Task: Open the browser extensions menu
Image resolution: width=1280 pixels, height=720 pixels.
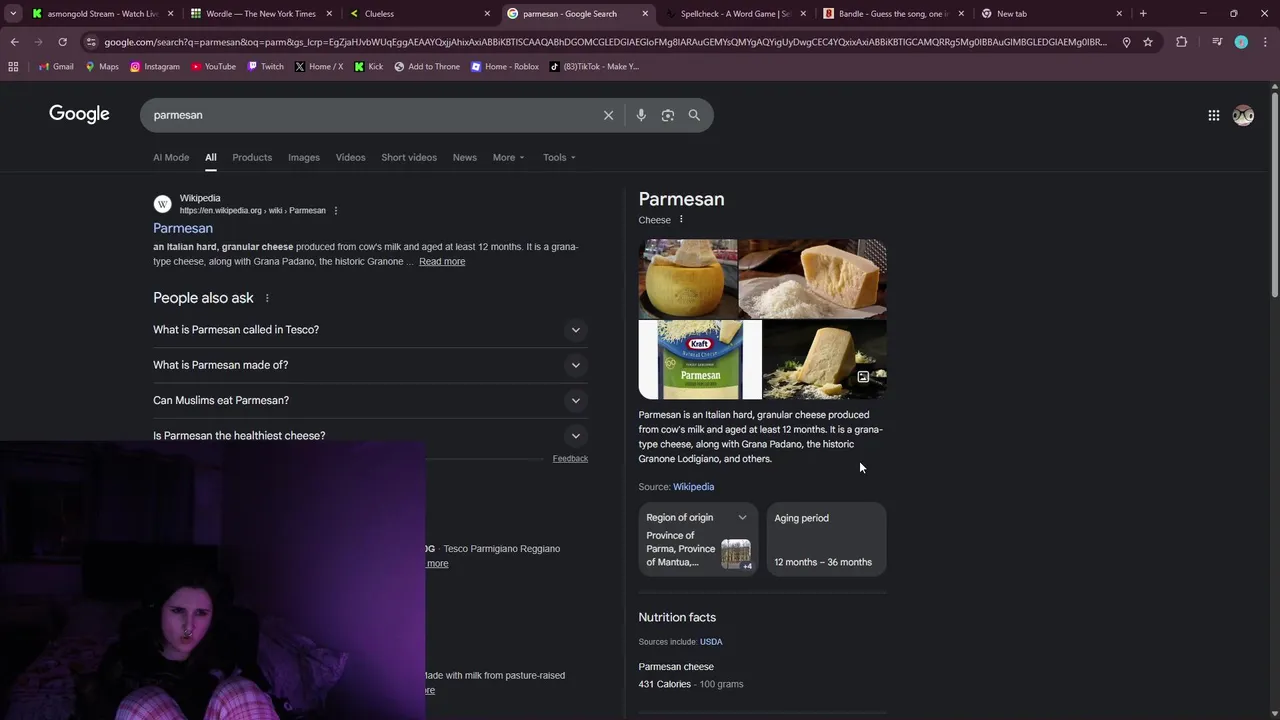Action: click(x=1181, y=42)
